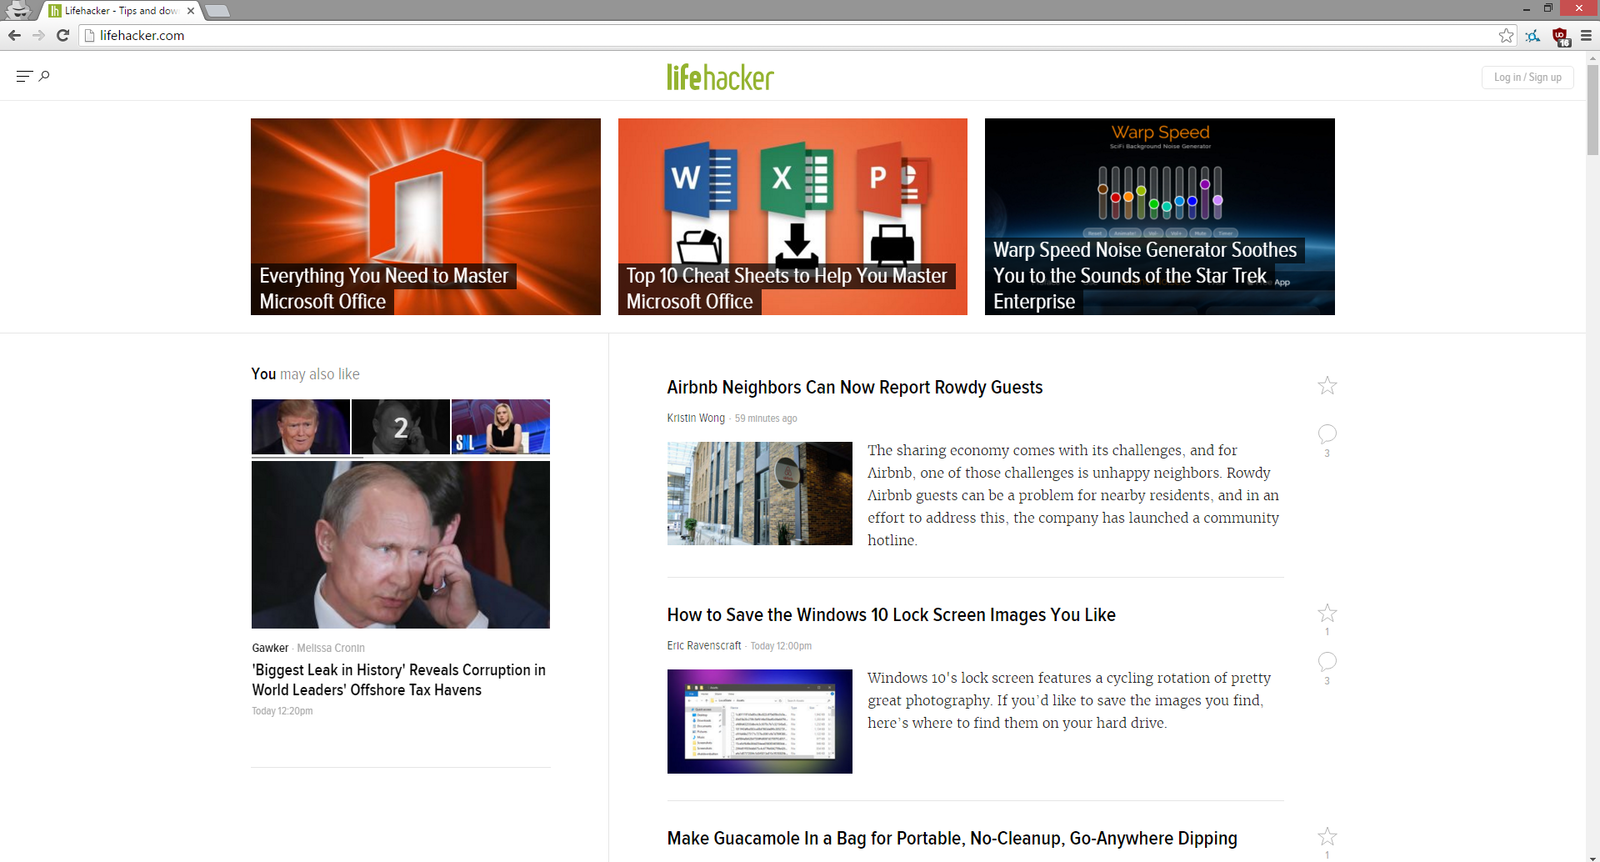Select the blonde woman thumbnail in carousel
This screenshot has width=1600, height=862.
click(500, 427)
